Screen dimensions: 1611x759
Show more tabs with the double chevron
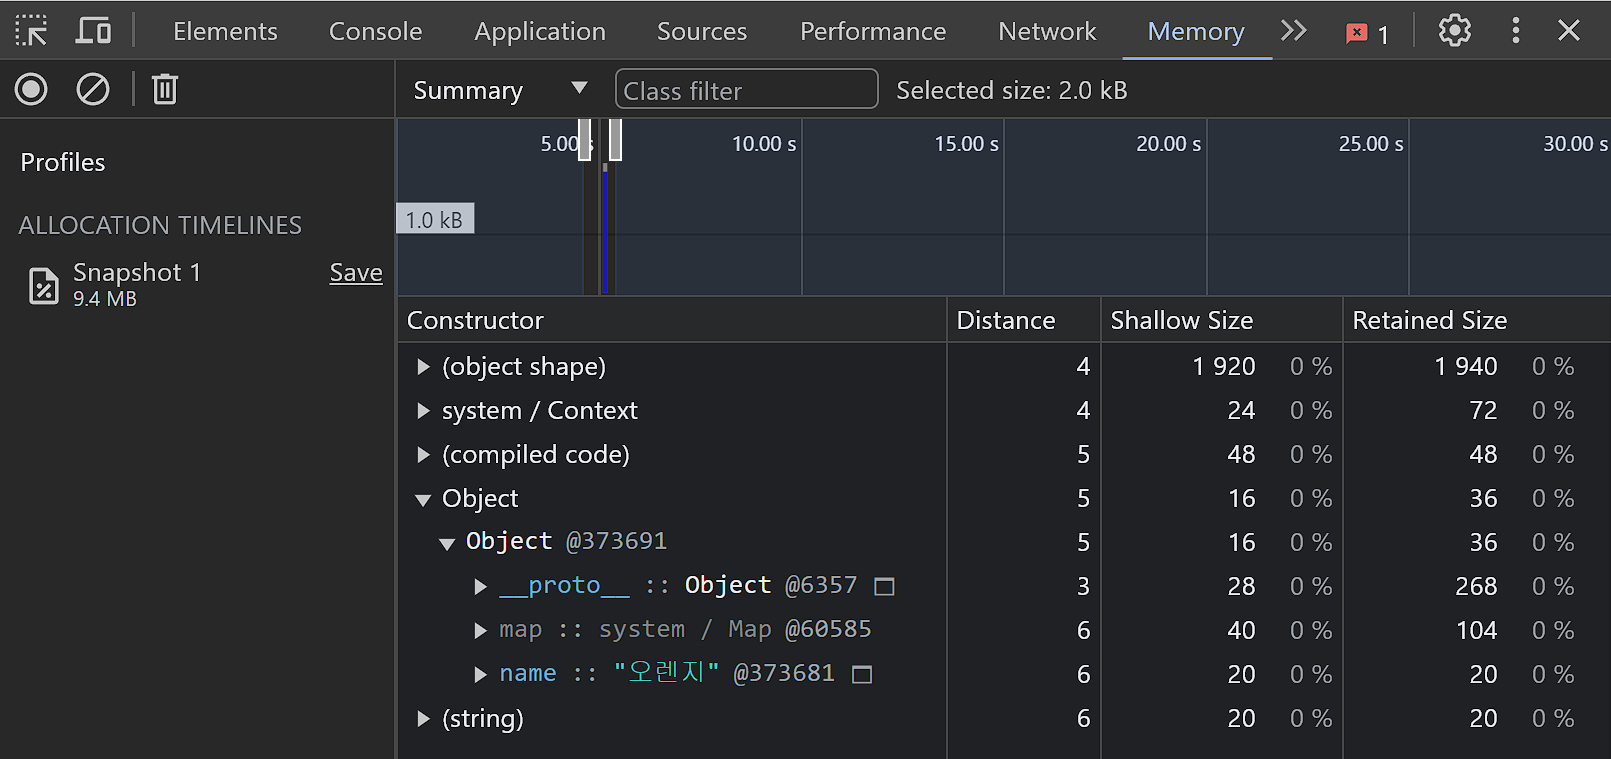click(1293, 31)
